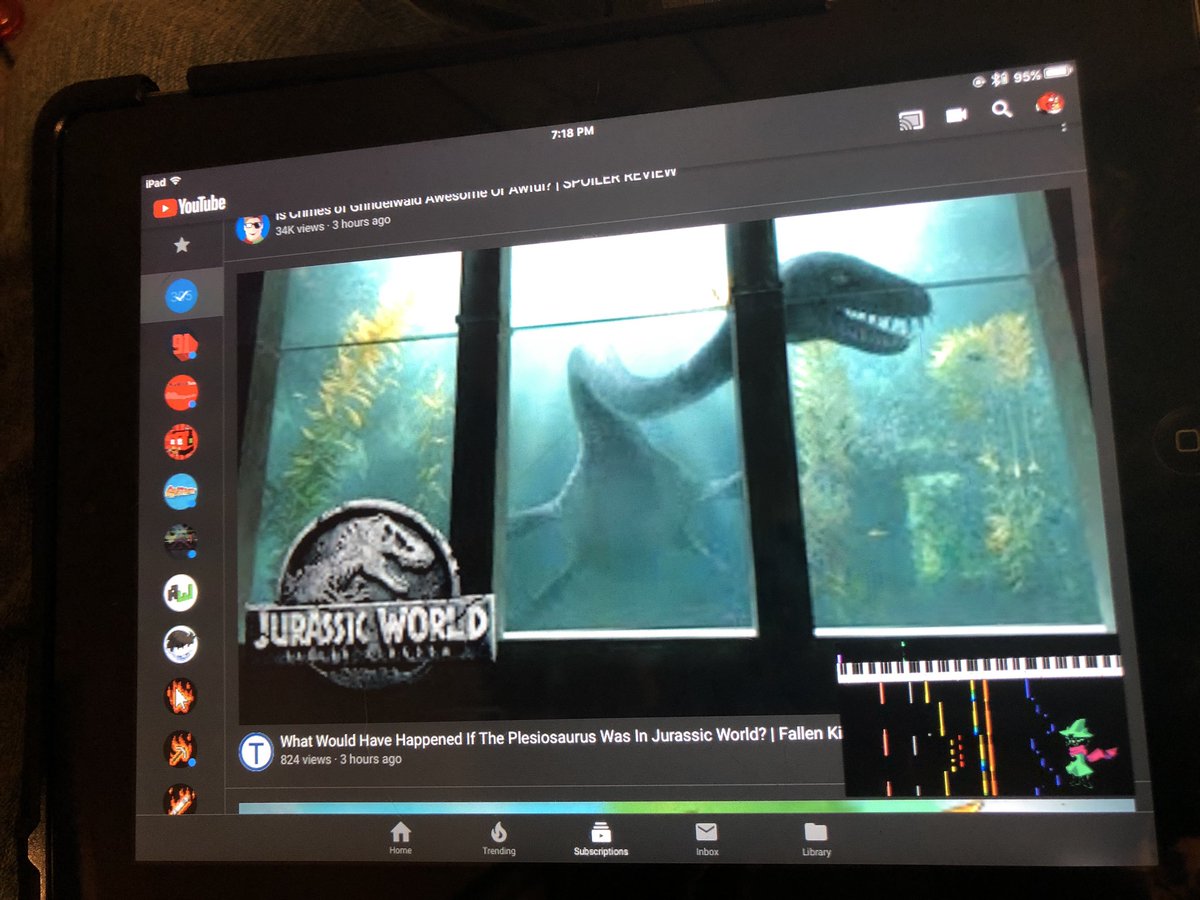Open 'What Would Have Happened If The Plesiosaurus' title

(x=560, y=738)
